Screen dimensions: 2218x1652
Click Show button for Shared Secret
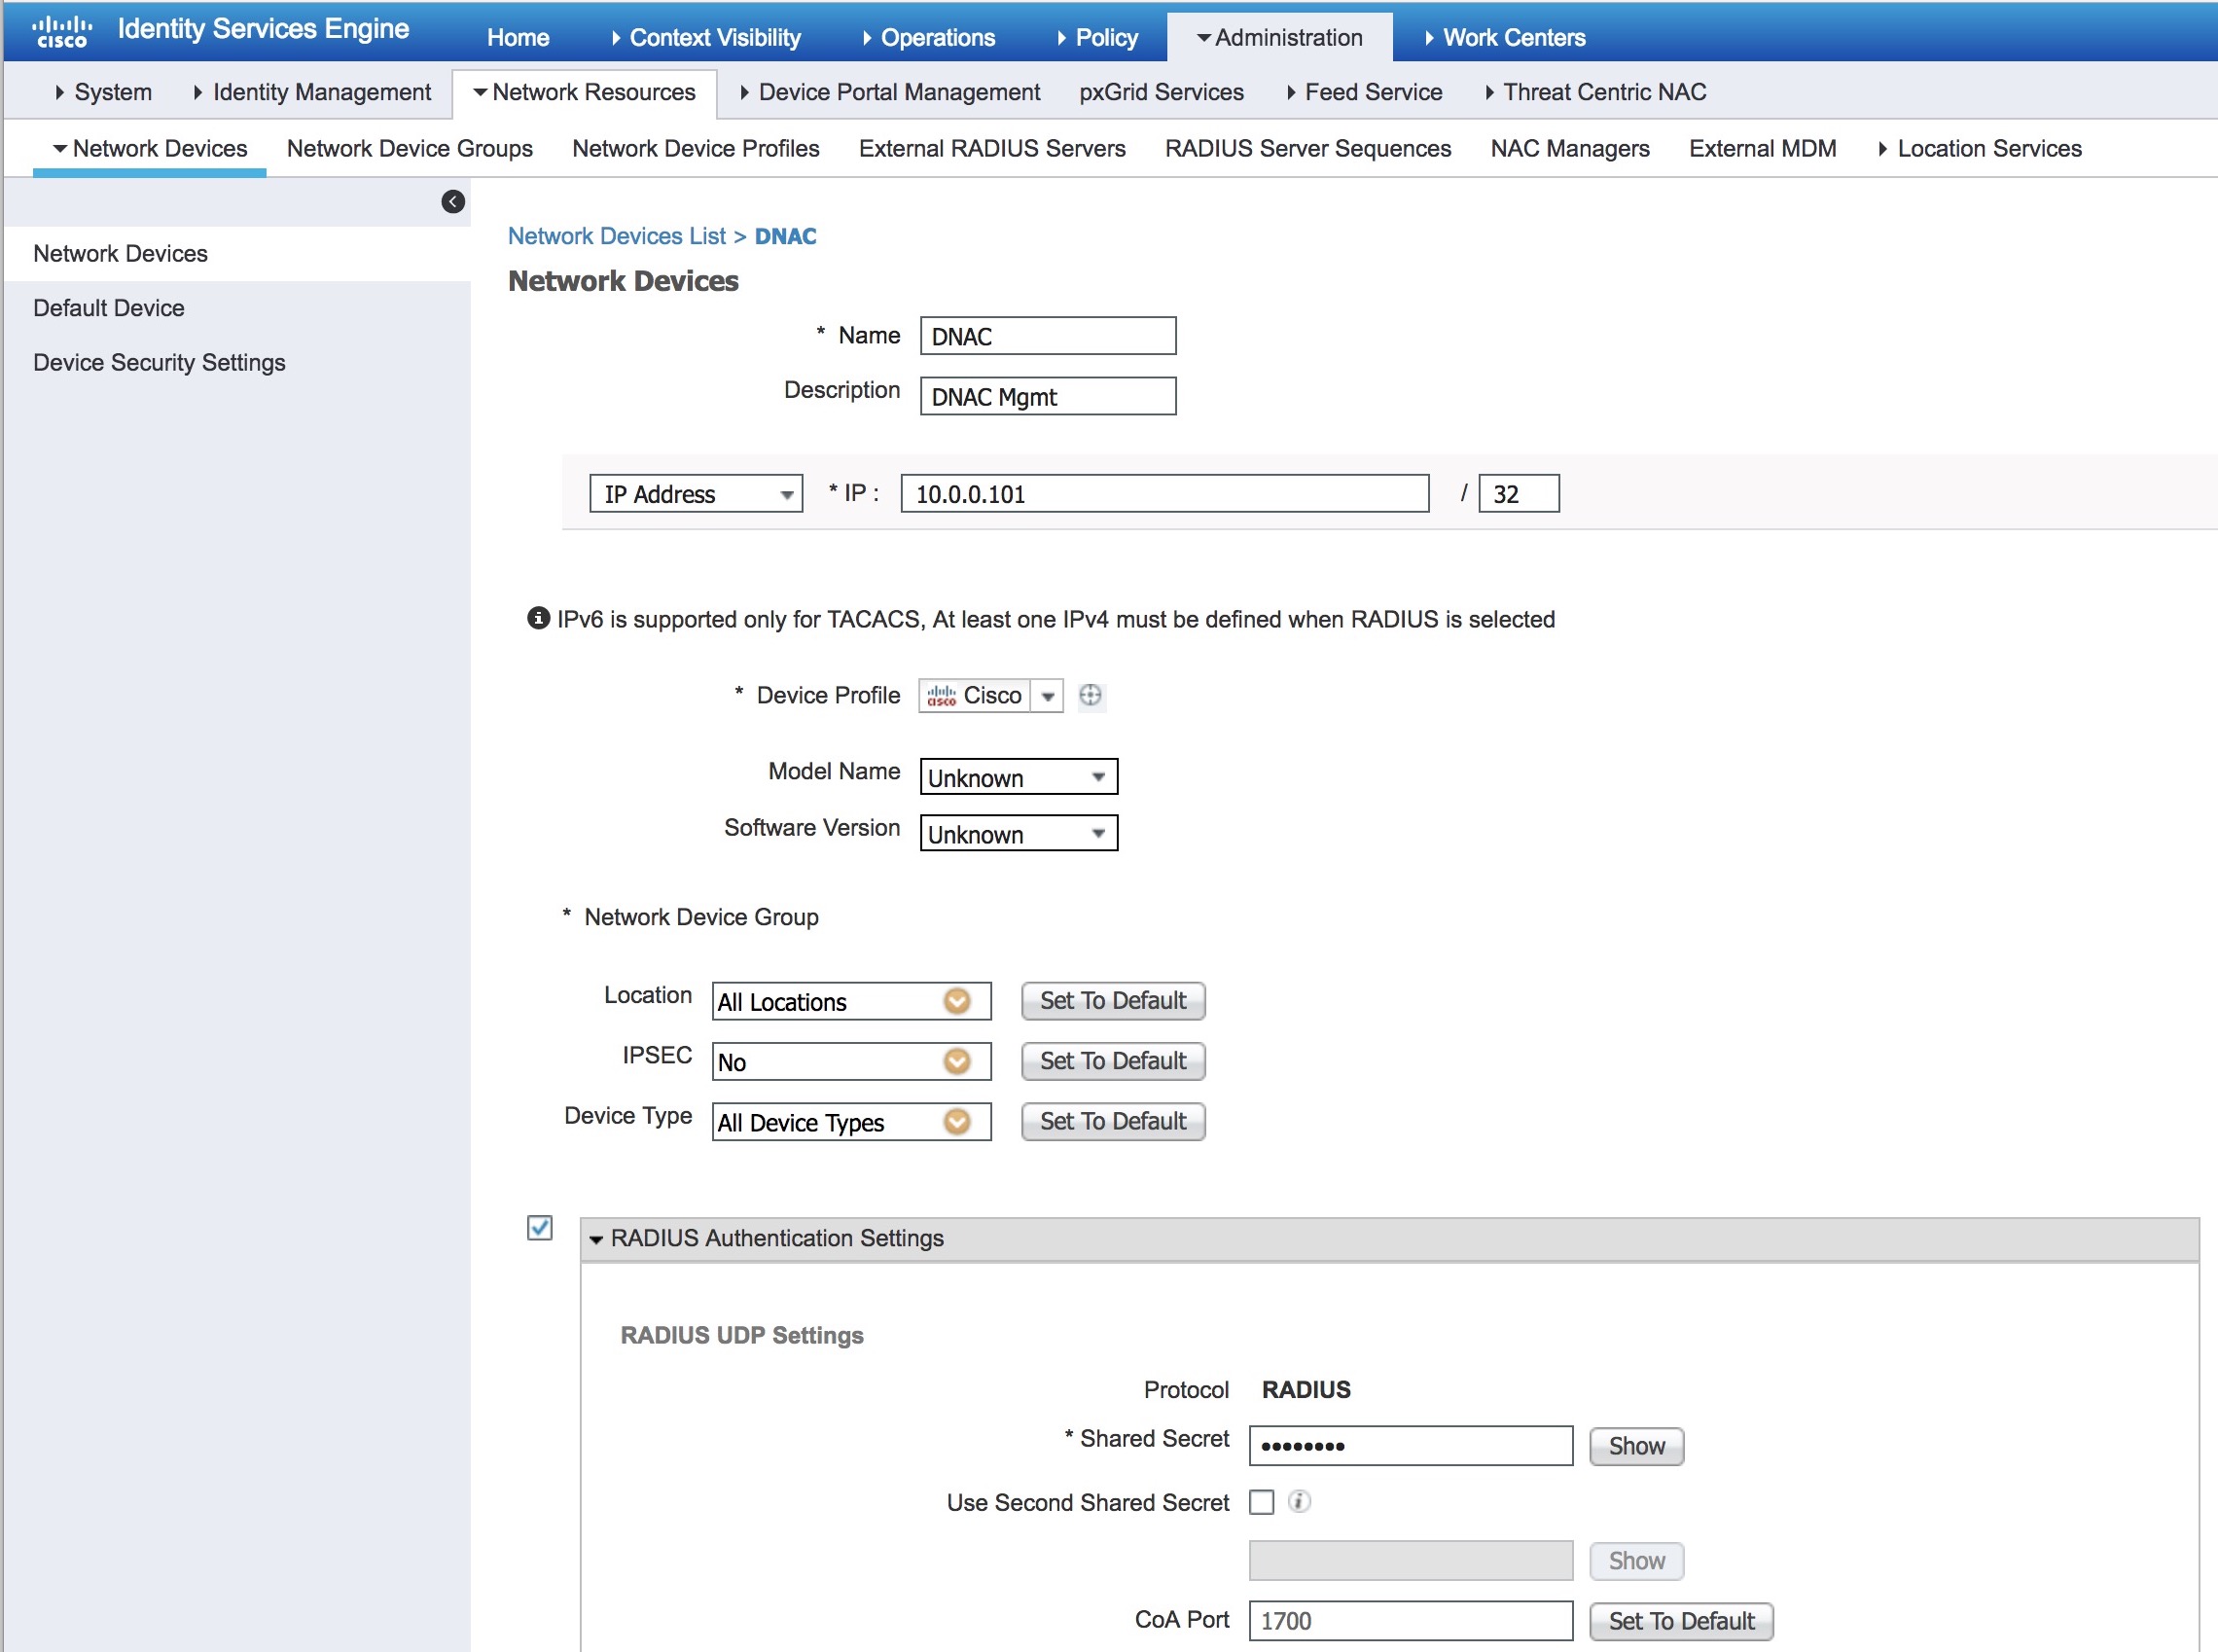click(x=1636, y=1446)
